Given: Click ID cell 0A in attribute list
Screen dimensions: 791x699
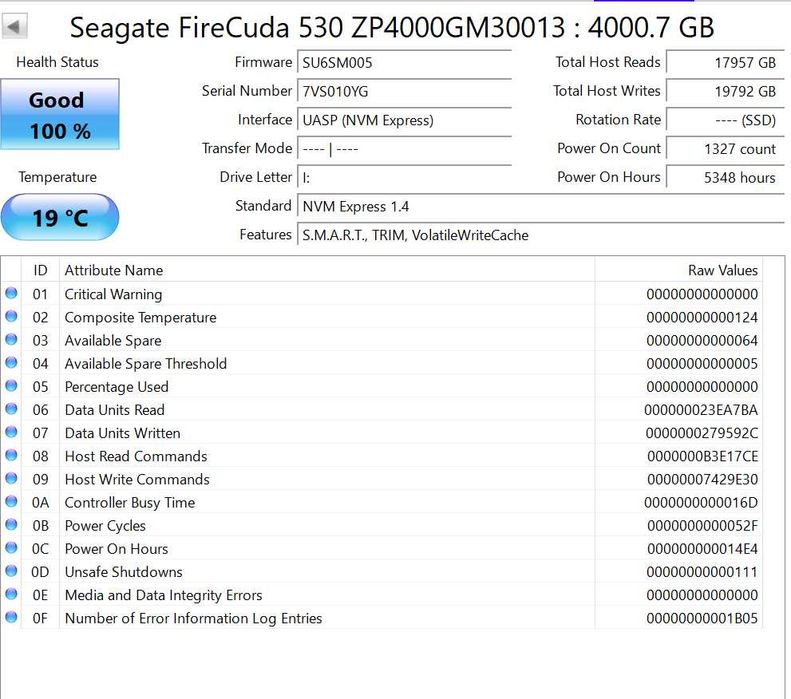Looking at the screenshot, I should point(40,503).
